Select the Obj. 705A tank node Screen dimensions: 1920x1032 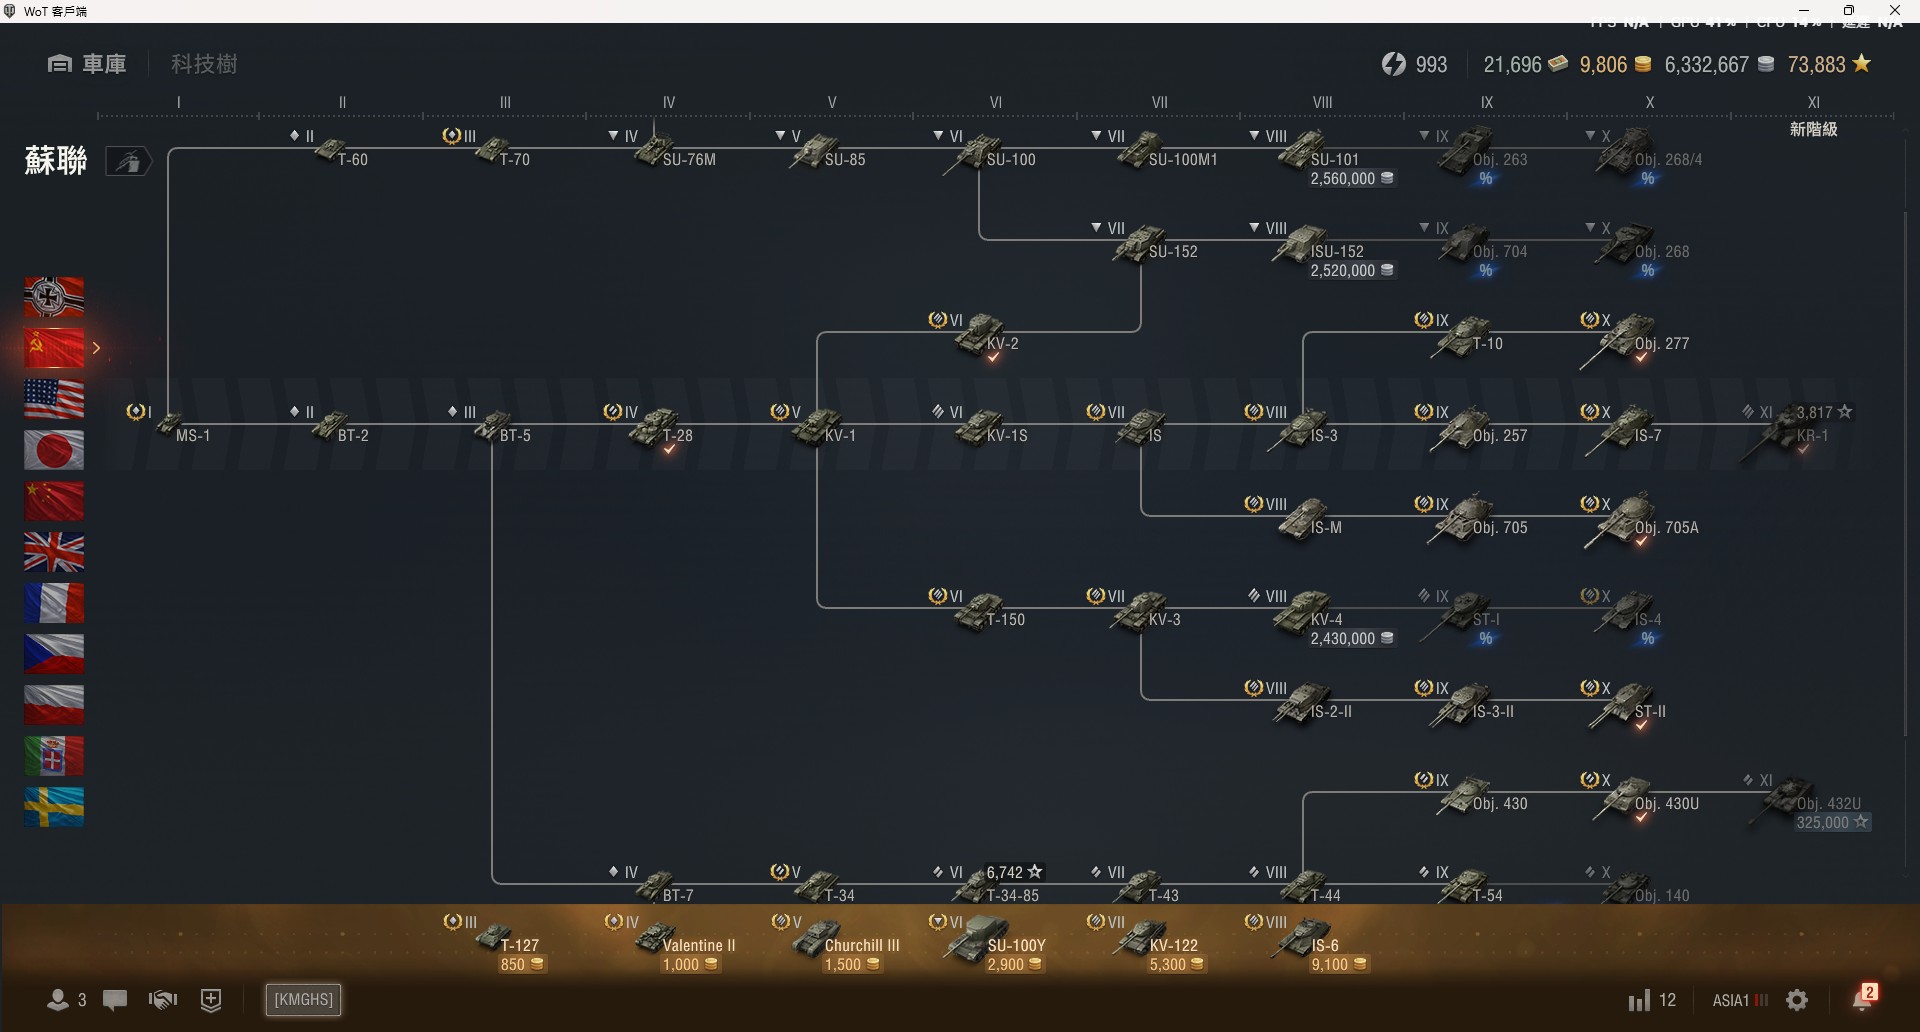click(1640, 520)
